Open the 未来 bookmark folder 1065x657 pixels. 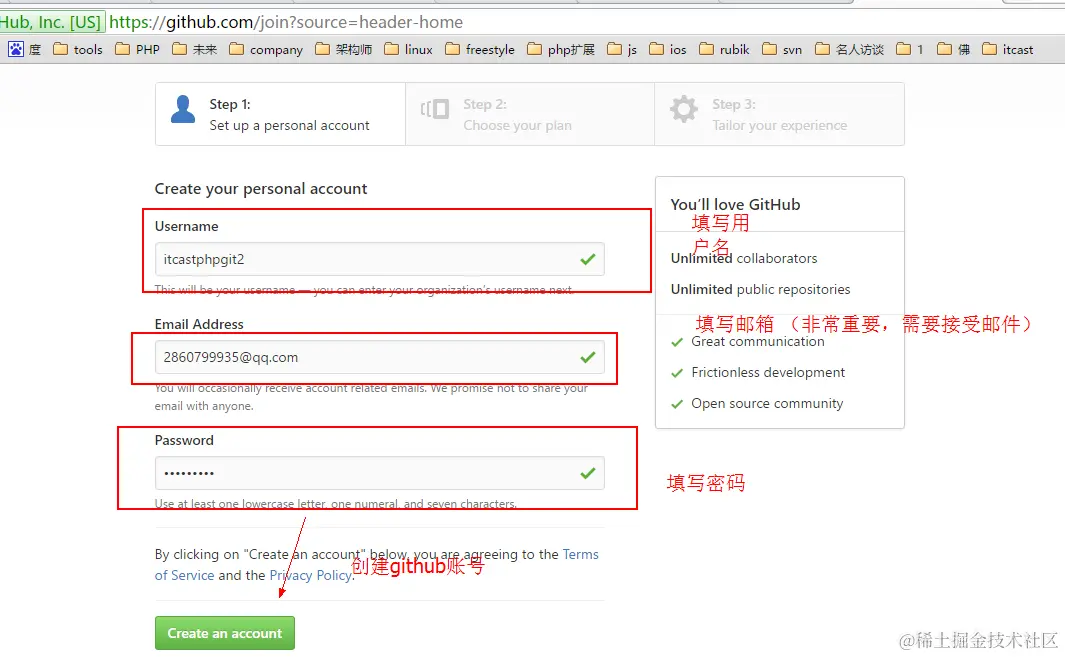click(194, 50)
